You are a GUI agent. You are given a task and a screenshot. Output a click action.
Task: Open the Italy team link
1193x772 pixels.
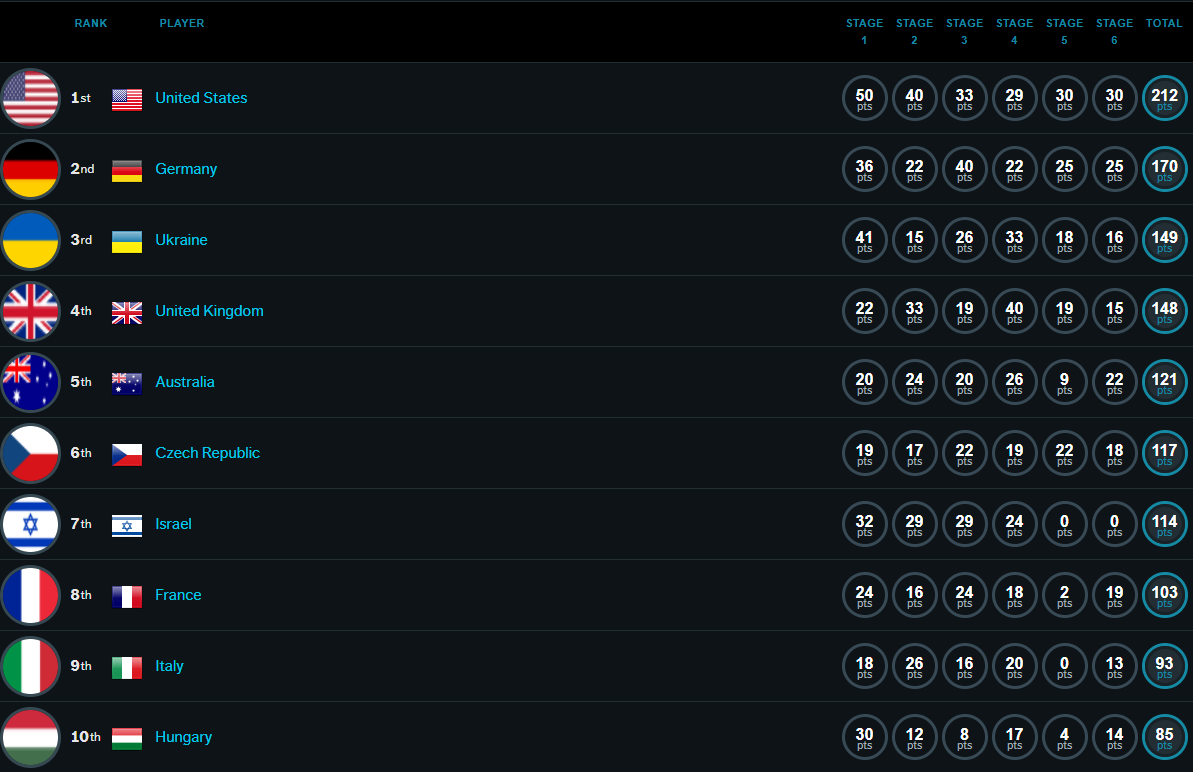pos(169,666)
